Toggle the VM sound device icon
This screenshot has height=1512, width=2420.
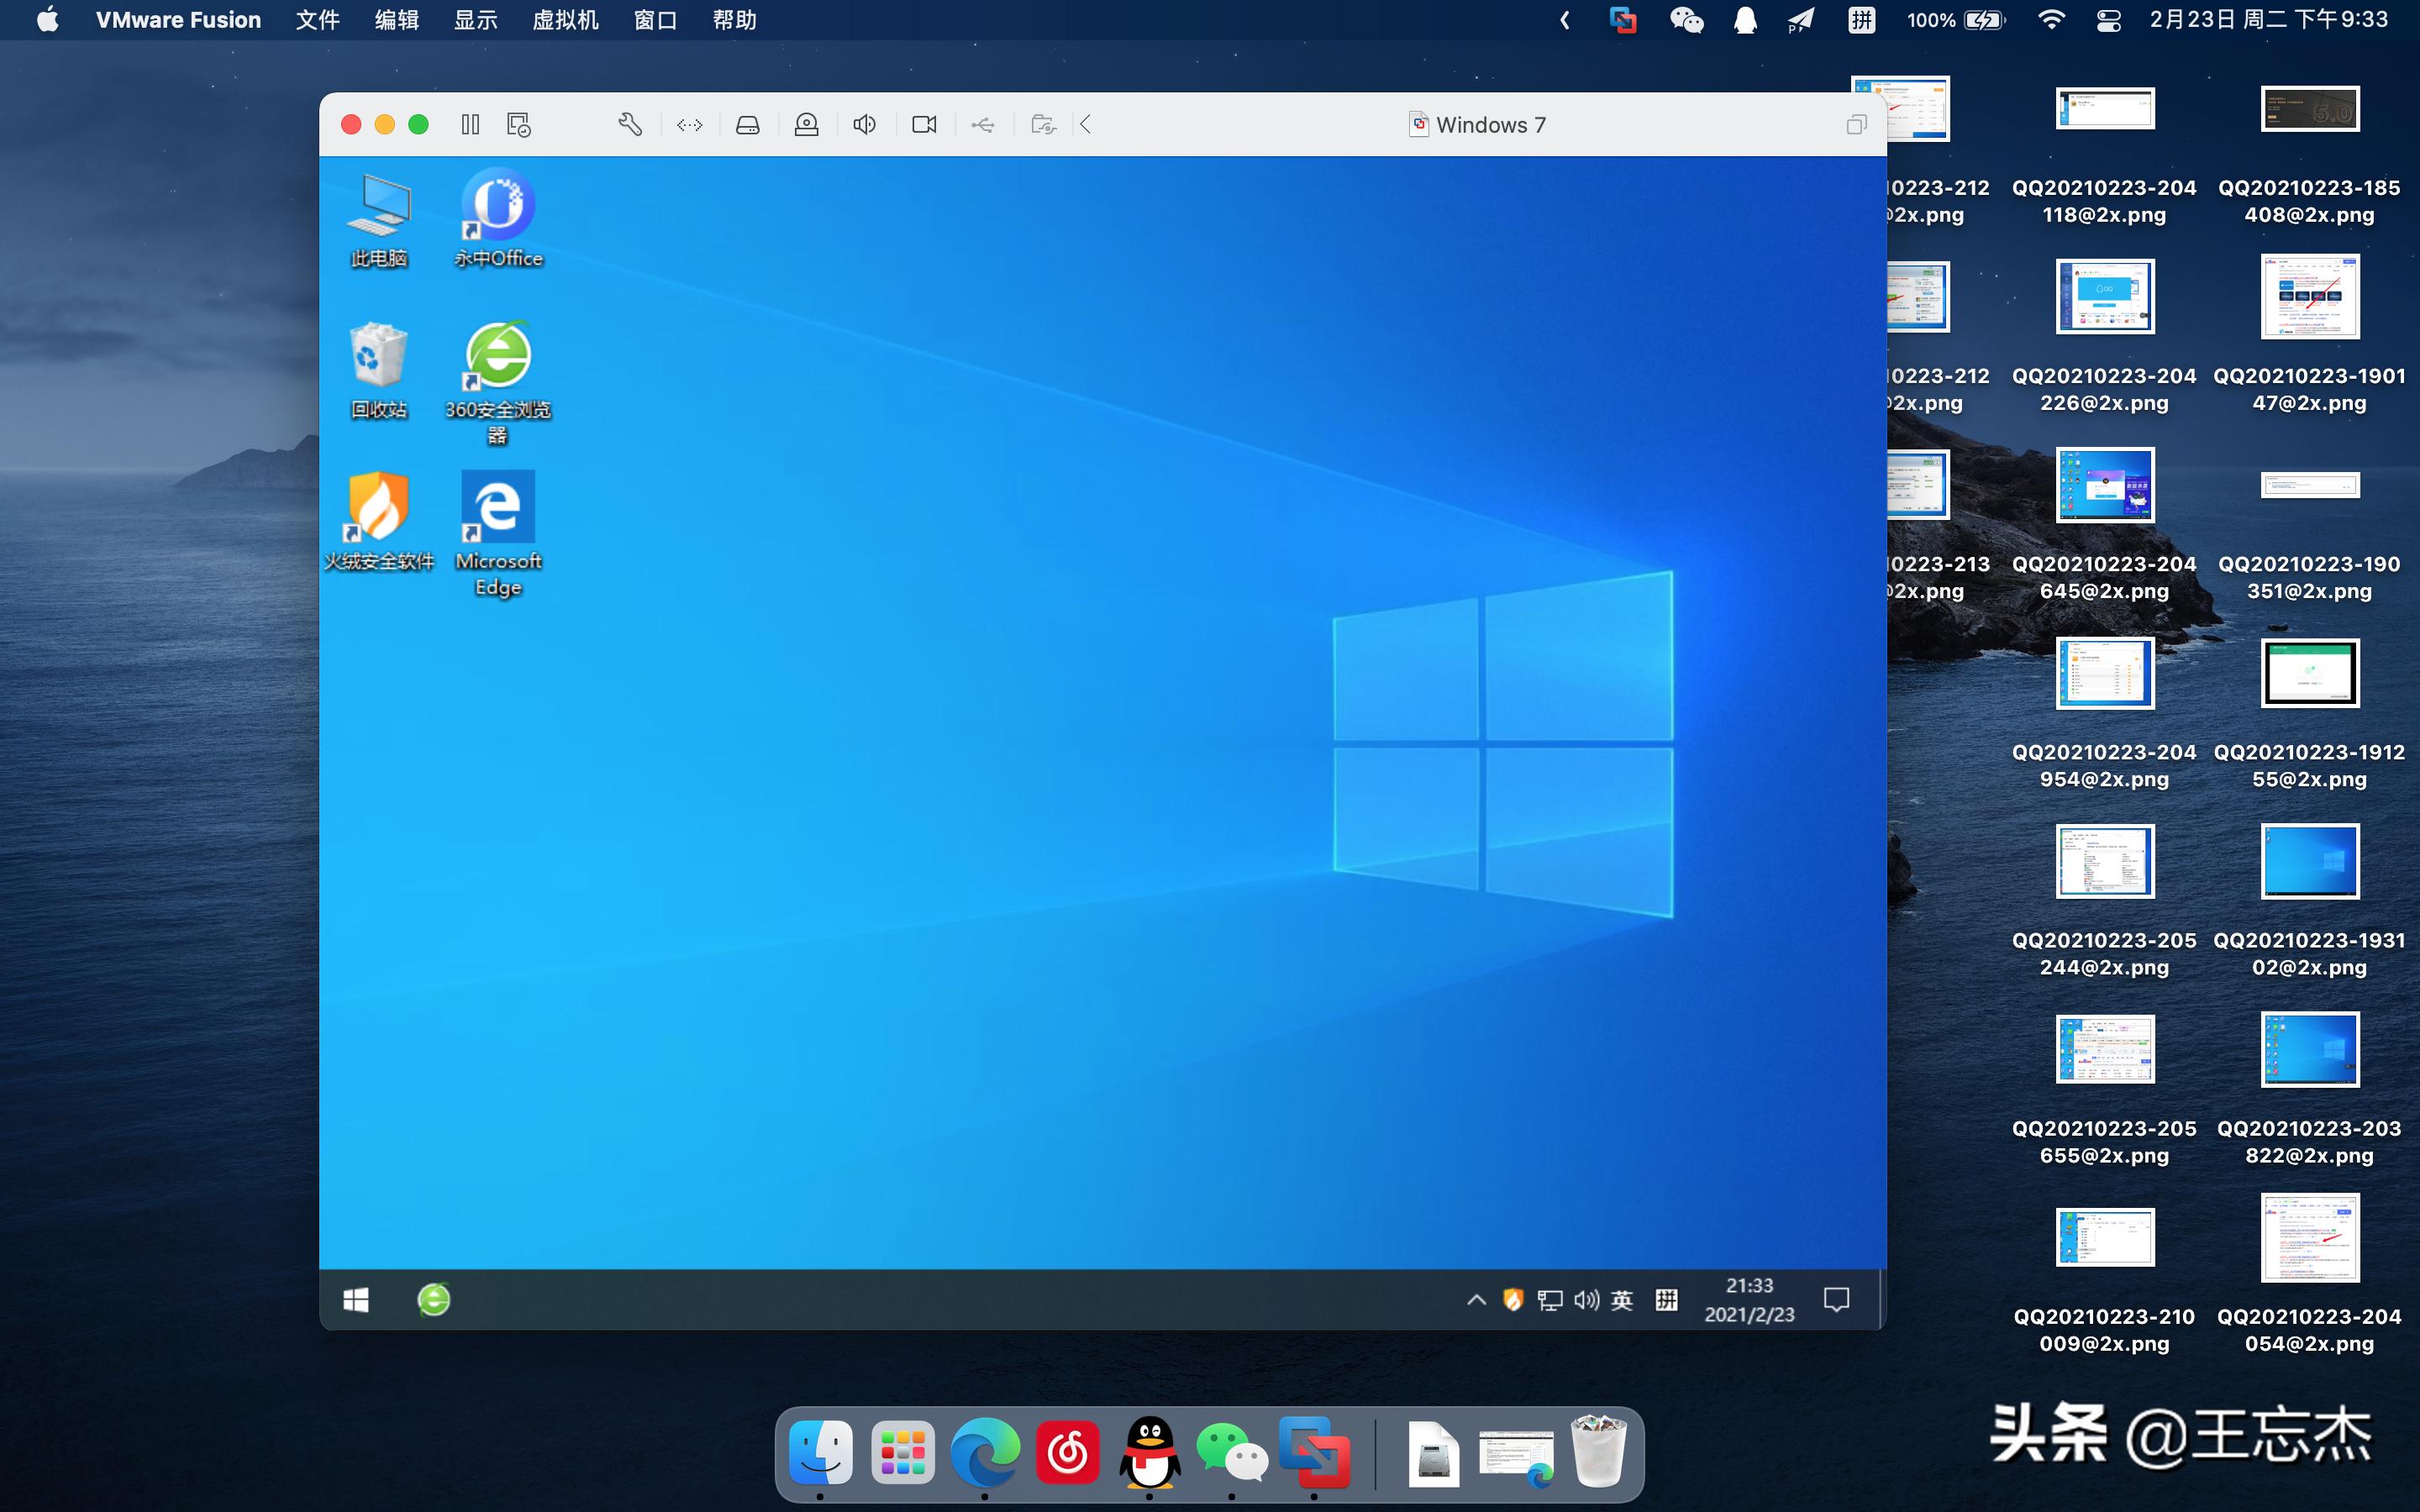pos(865,124)
